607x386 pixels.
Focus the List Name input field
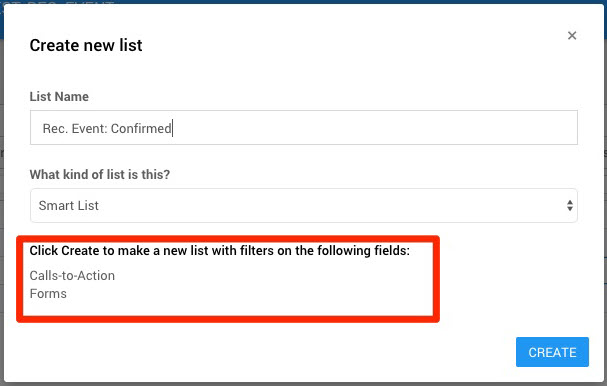(304, 128)
